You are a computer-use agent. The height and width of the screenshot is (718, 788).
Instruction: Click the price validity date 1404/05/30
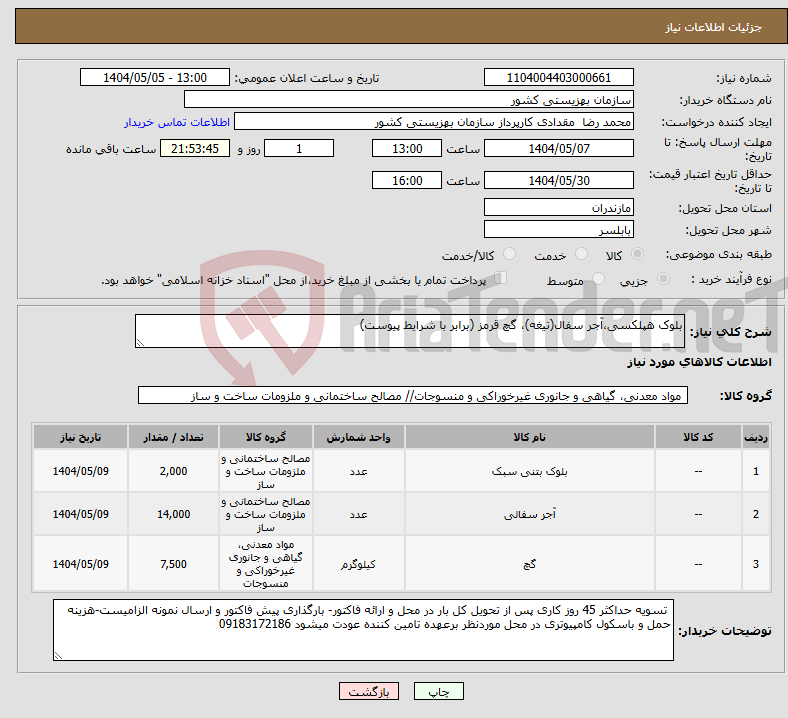[x=558, y=180]
